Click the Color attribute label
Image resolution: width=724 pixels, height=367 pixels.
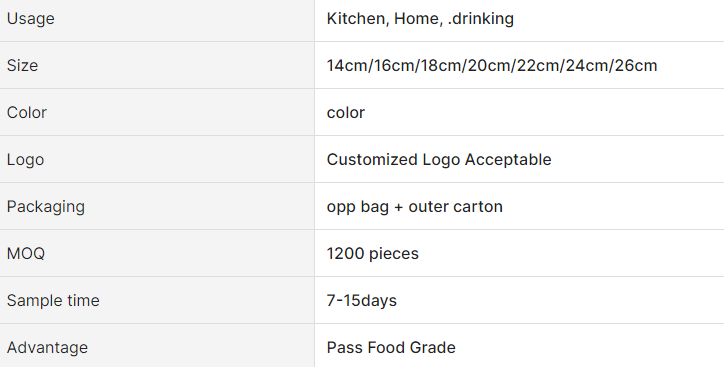(27, 113)
